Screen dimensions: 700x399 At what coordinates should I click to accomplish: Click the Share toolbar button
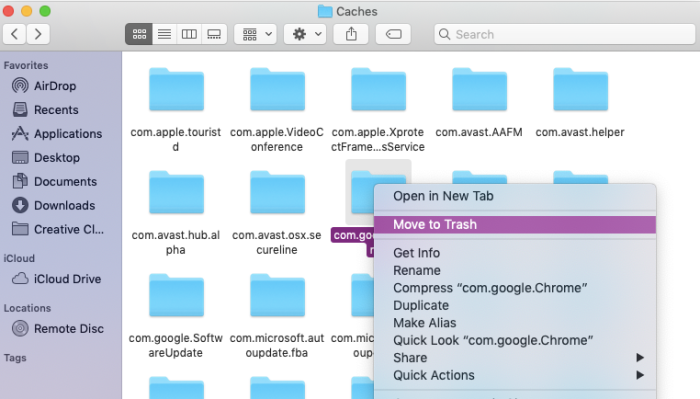351,34
